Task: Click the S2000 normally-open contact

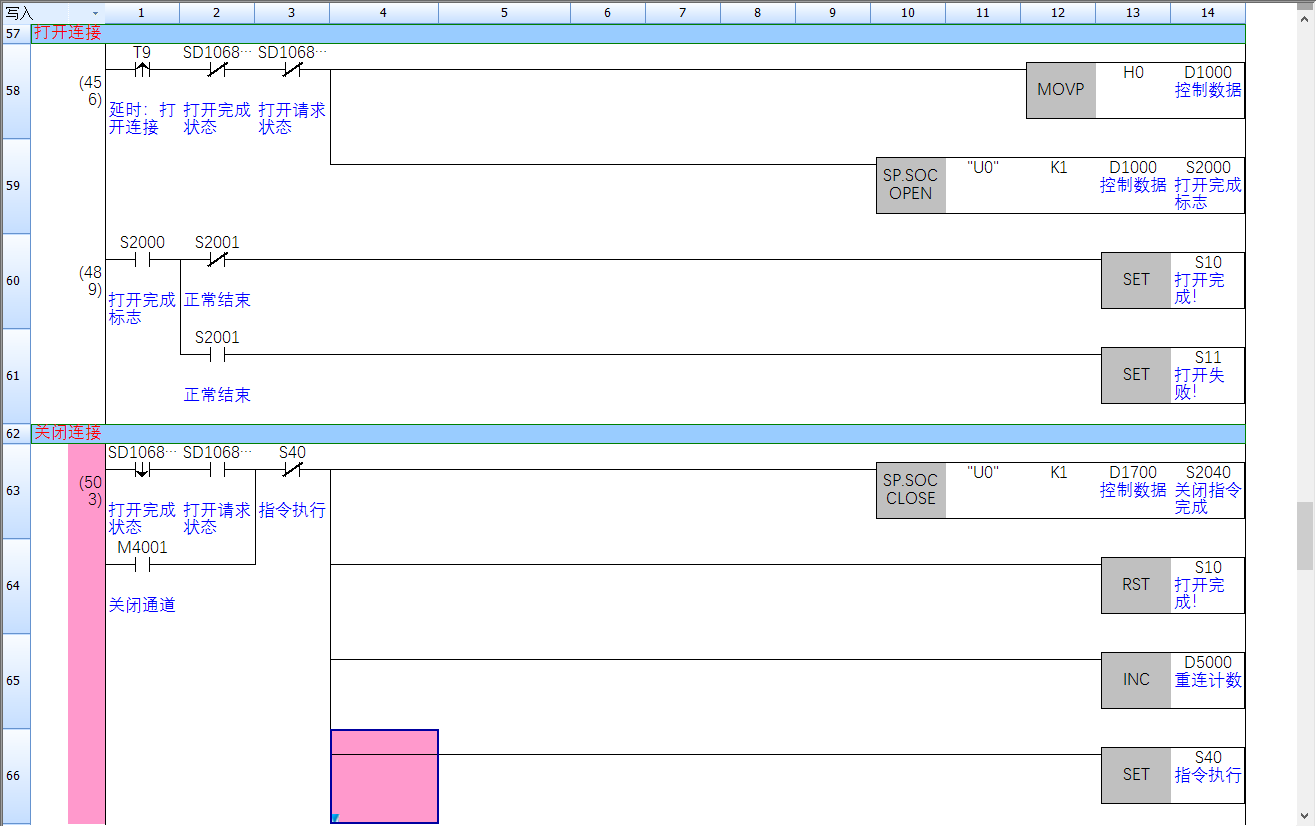Action: pos(142,260)
